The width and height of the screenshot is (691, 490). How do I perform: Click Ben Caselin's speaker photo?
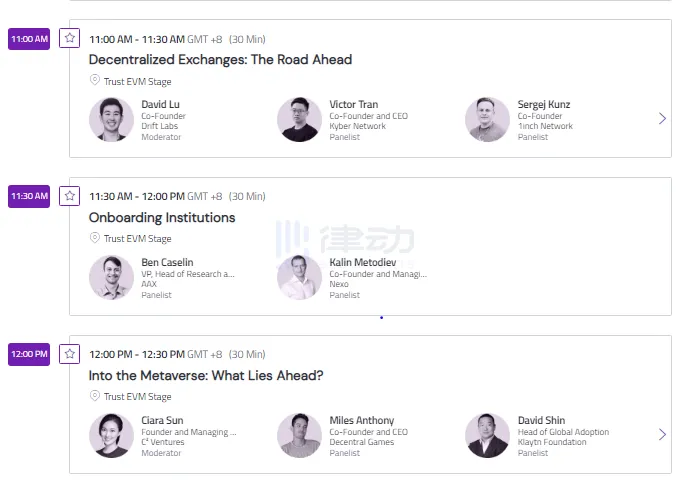[111, 278]
